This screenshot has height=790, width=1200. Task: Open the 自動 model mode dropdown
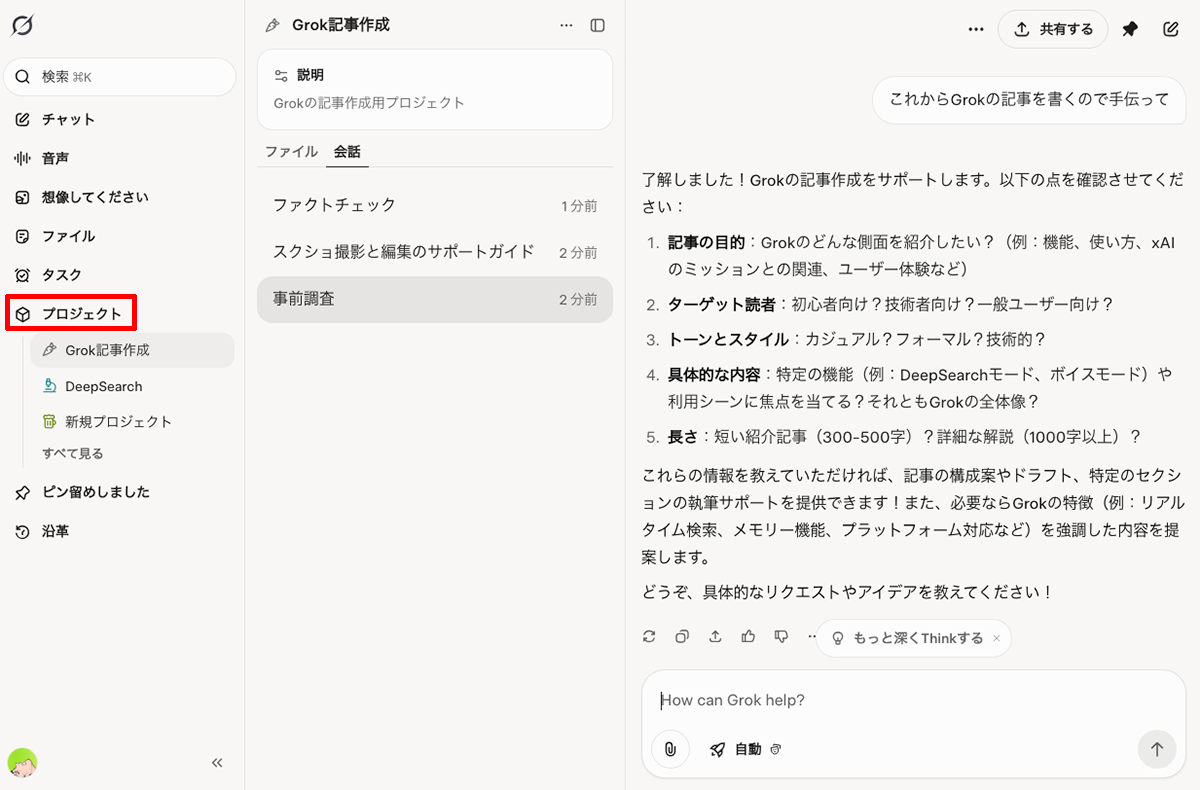745,749
